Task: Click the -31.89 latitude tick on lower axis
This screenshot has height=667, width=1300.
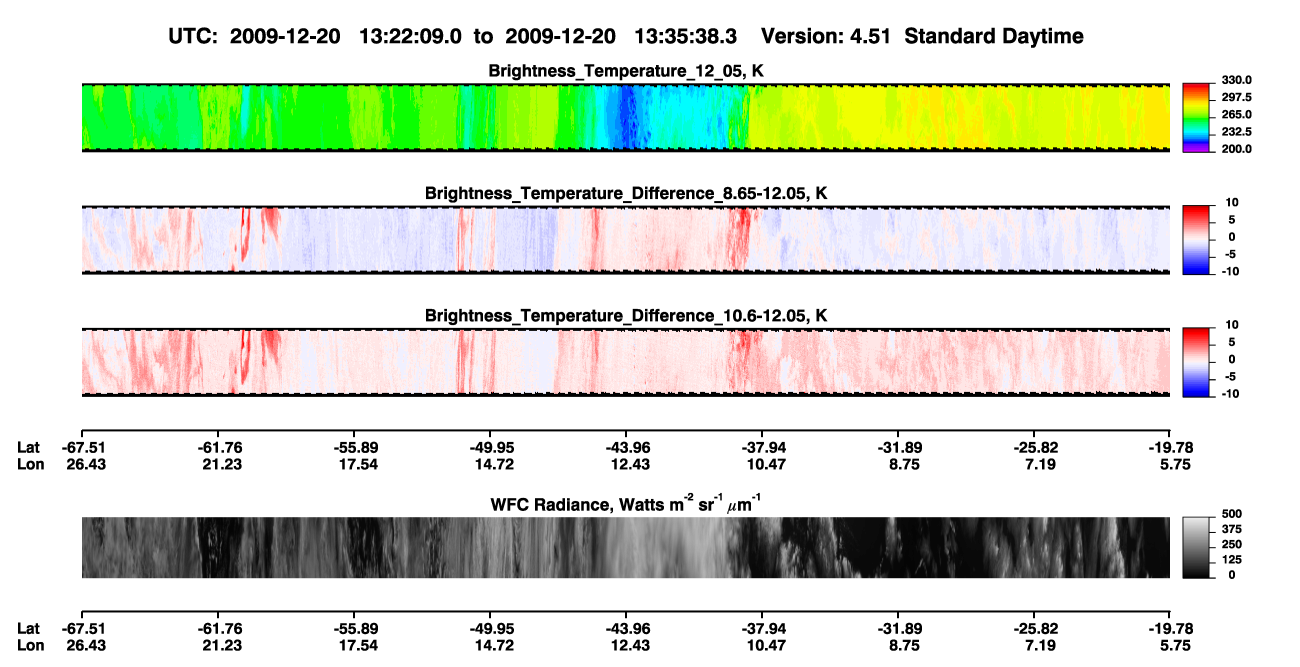Action: tap(898, 629)
